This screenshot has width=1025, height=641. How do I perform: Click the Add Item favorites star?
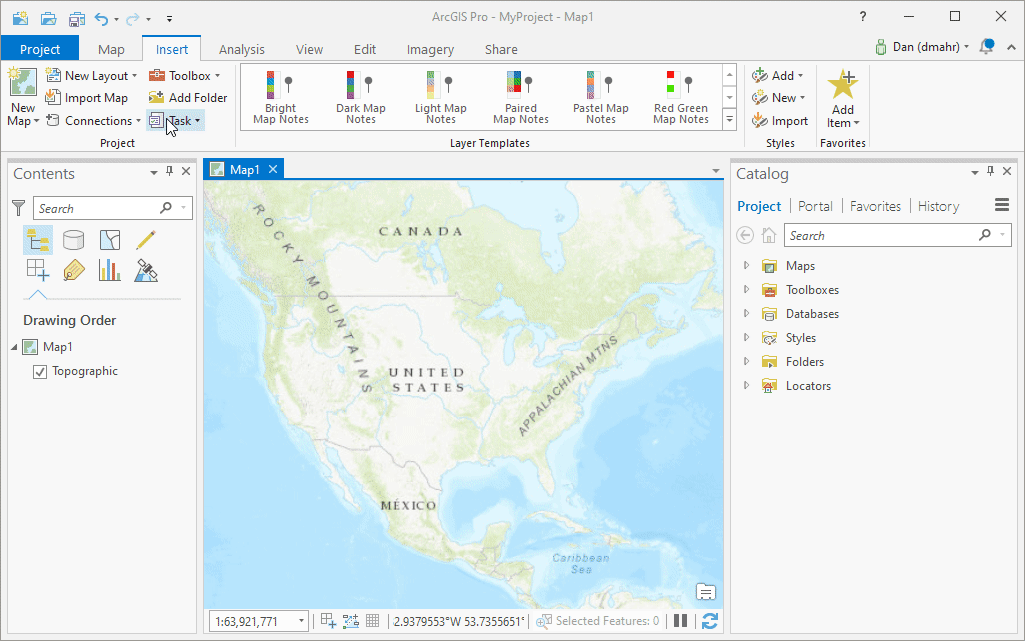843,98
